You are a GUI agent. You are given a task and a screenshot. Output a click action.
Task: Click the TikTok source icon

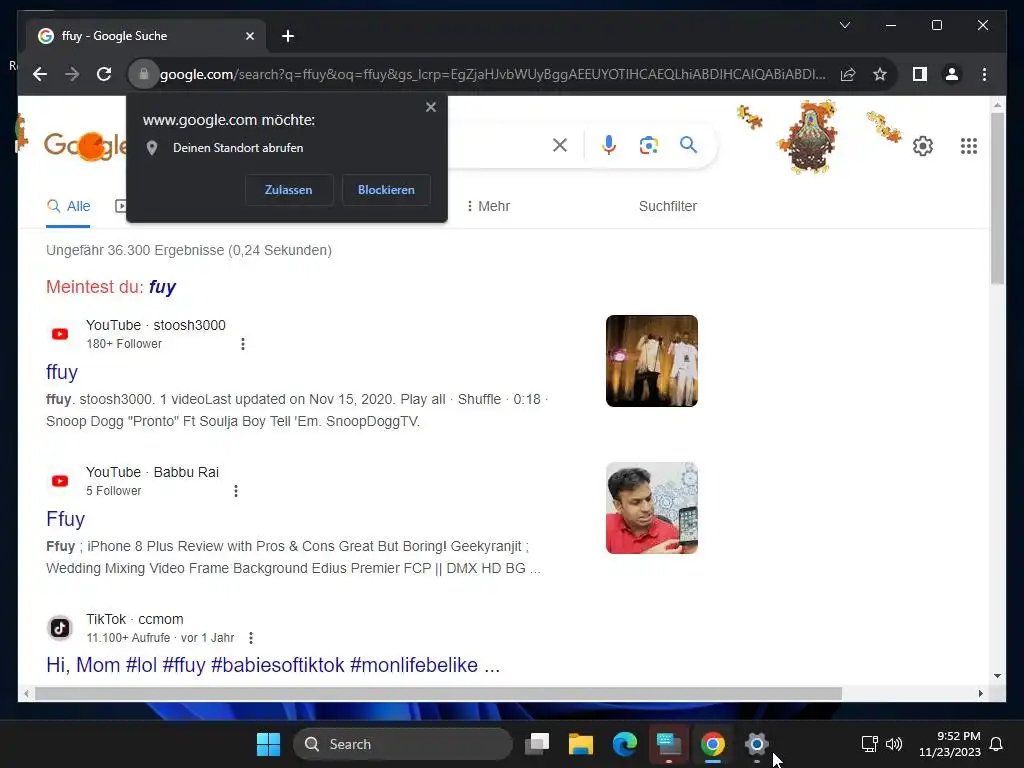[x=60, y=628]
